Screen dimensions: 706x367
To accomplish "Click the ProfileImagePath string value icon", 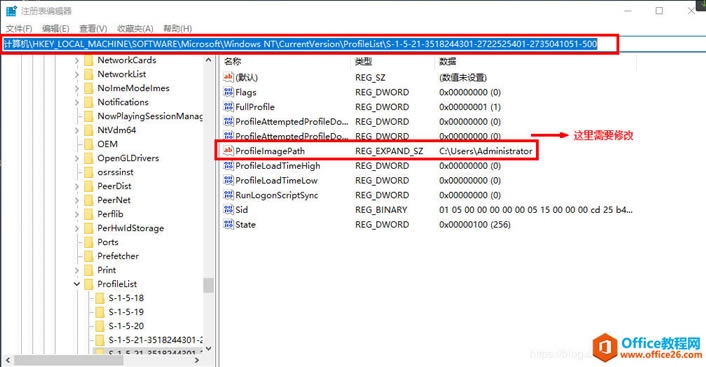I will click(x=228, y=151).
